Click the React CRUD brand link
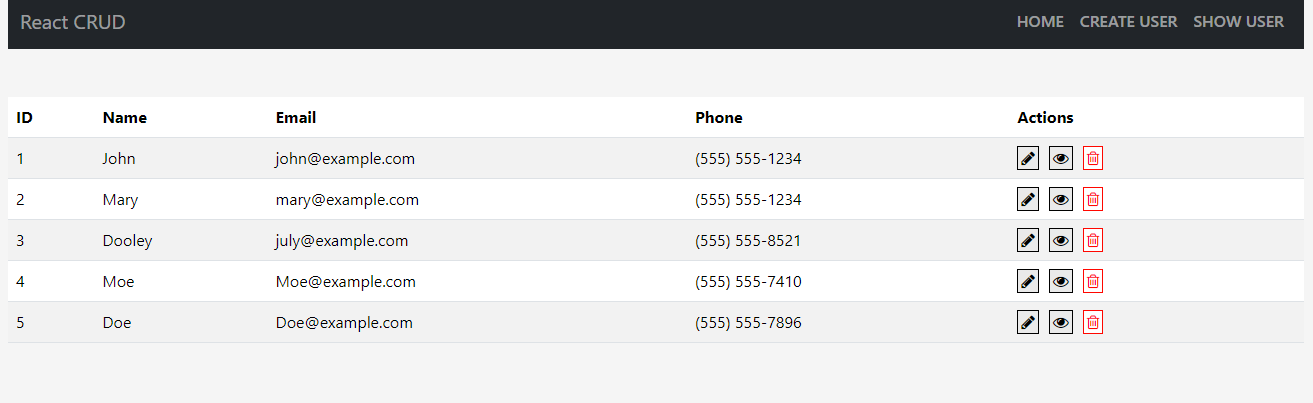 (x=73, y=22)
